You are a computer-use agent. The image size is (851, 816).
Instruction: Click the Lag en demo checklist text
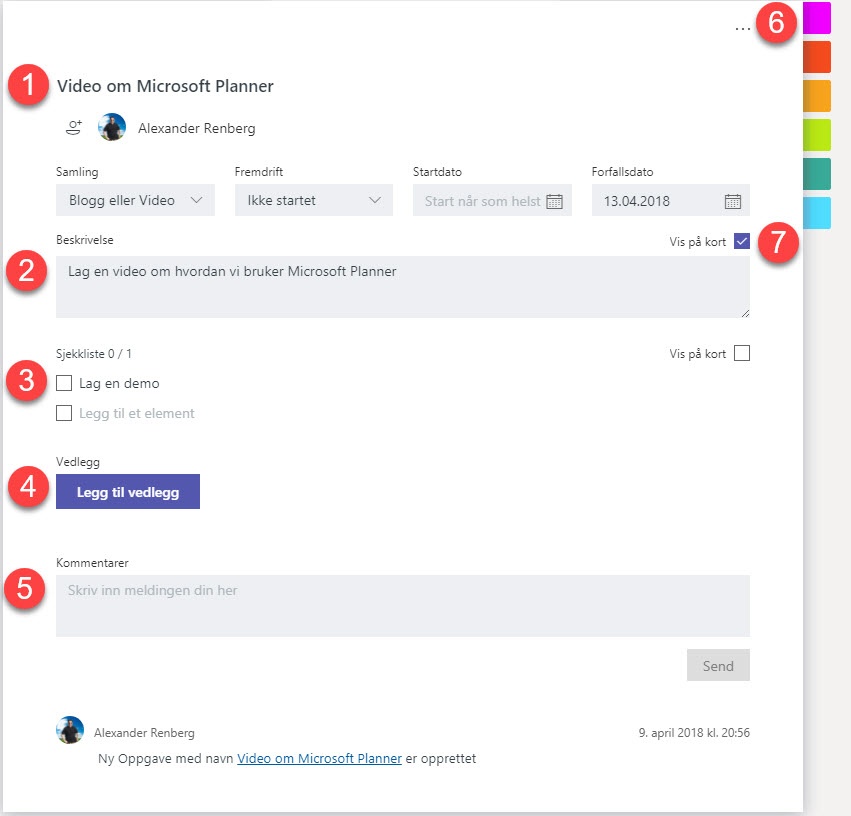(x=119, y=383)
